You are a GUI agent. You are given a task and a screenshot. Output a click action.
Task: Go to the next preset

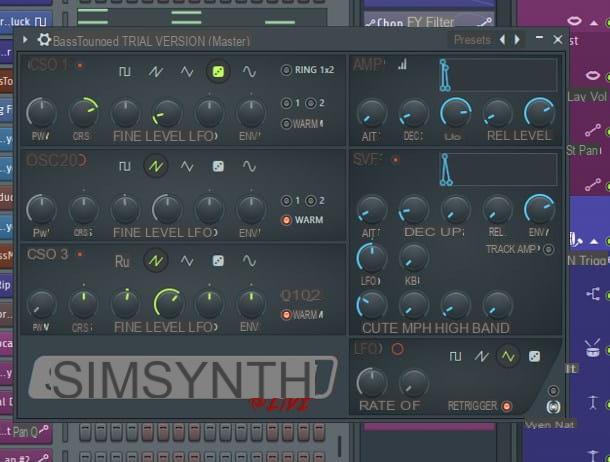[x=517, y=40]
